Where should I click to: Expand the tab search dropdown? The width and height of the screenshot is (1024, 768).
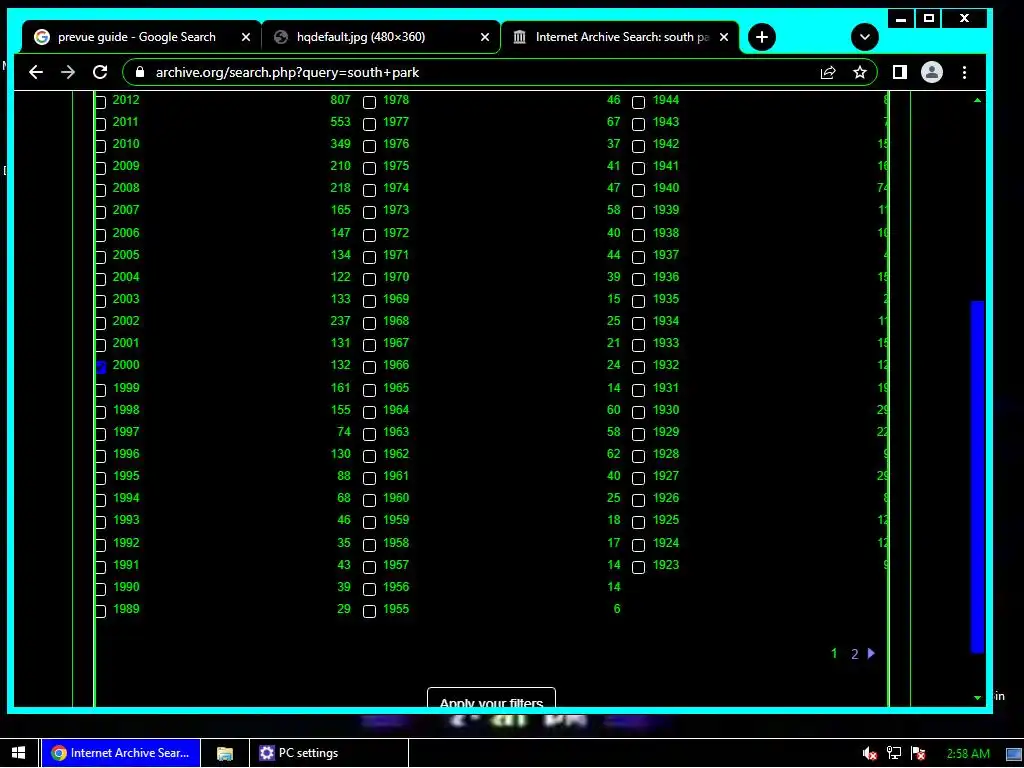[x=865, y=37]
